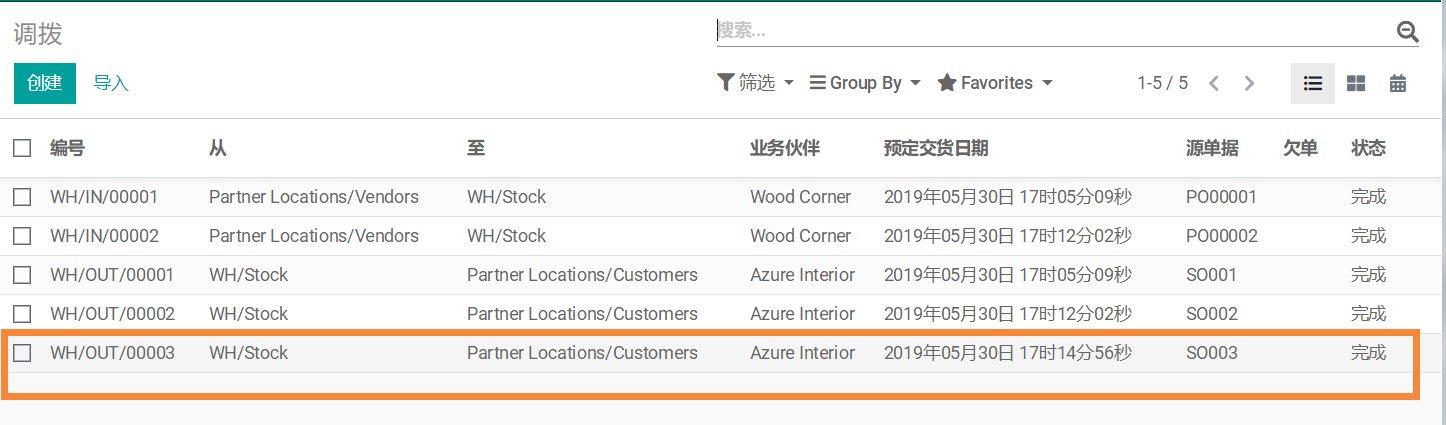This screenshot has width=1446, height=425.
Task: Check the WH/IN/00001 row checkbox
Action: [22, 197]
